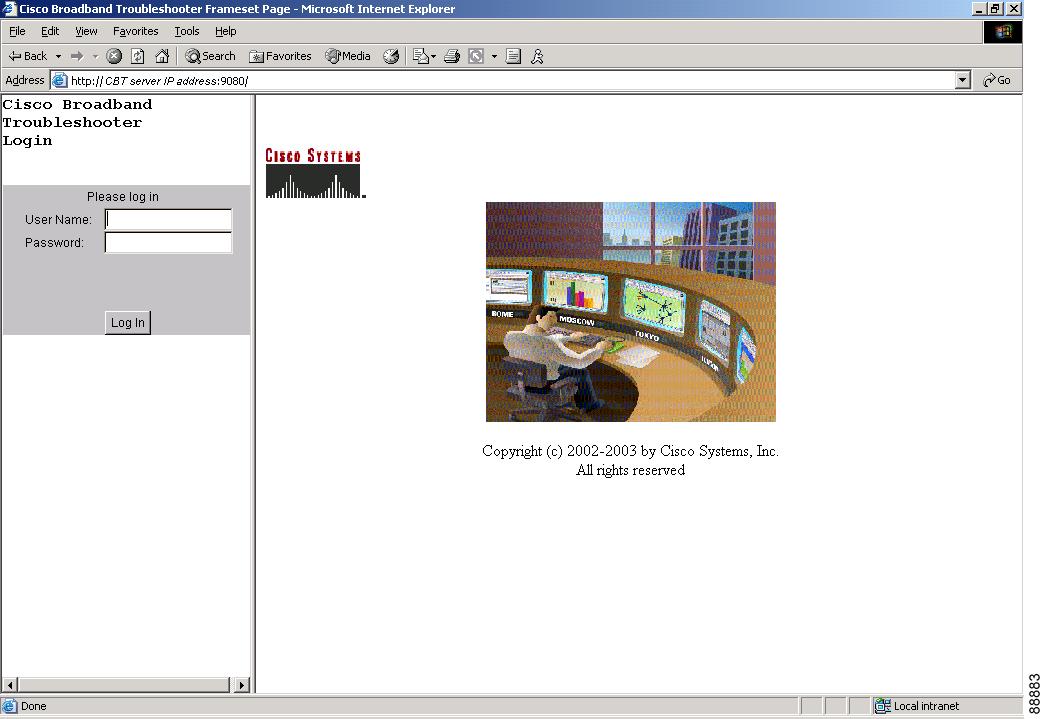This screenshot has width=1042, height=719.
Task: Restore down the Internet Explorer window
Action: [x=995, y=9]
